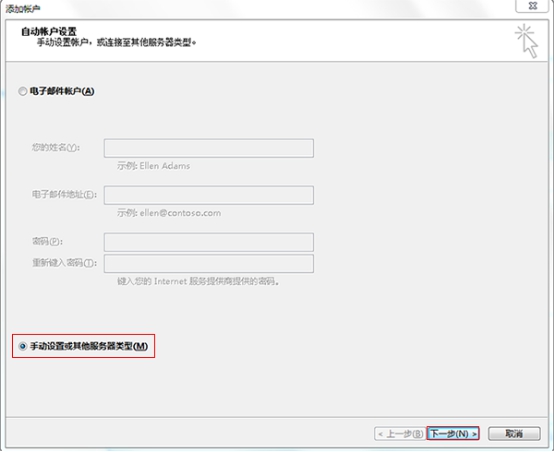The image size is (554, 452).
Task: Click the 密码(P) label text
Action: 47,241
